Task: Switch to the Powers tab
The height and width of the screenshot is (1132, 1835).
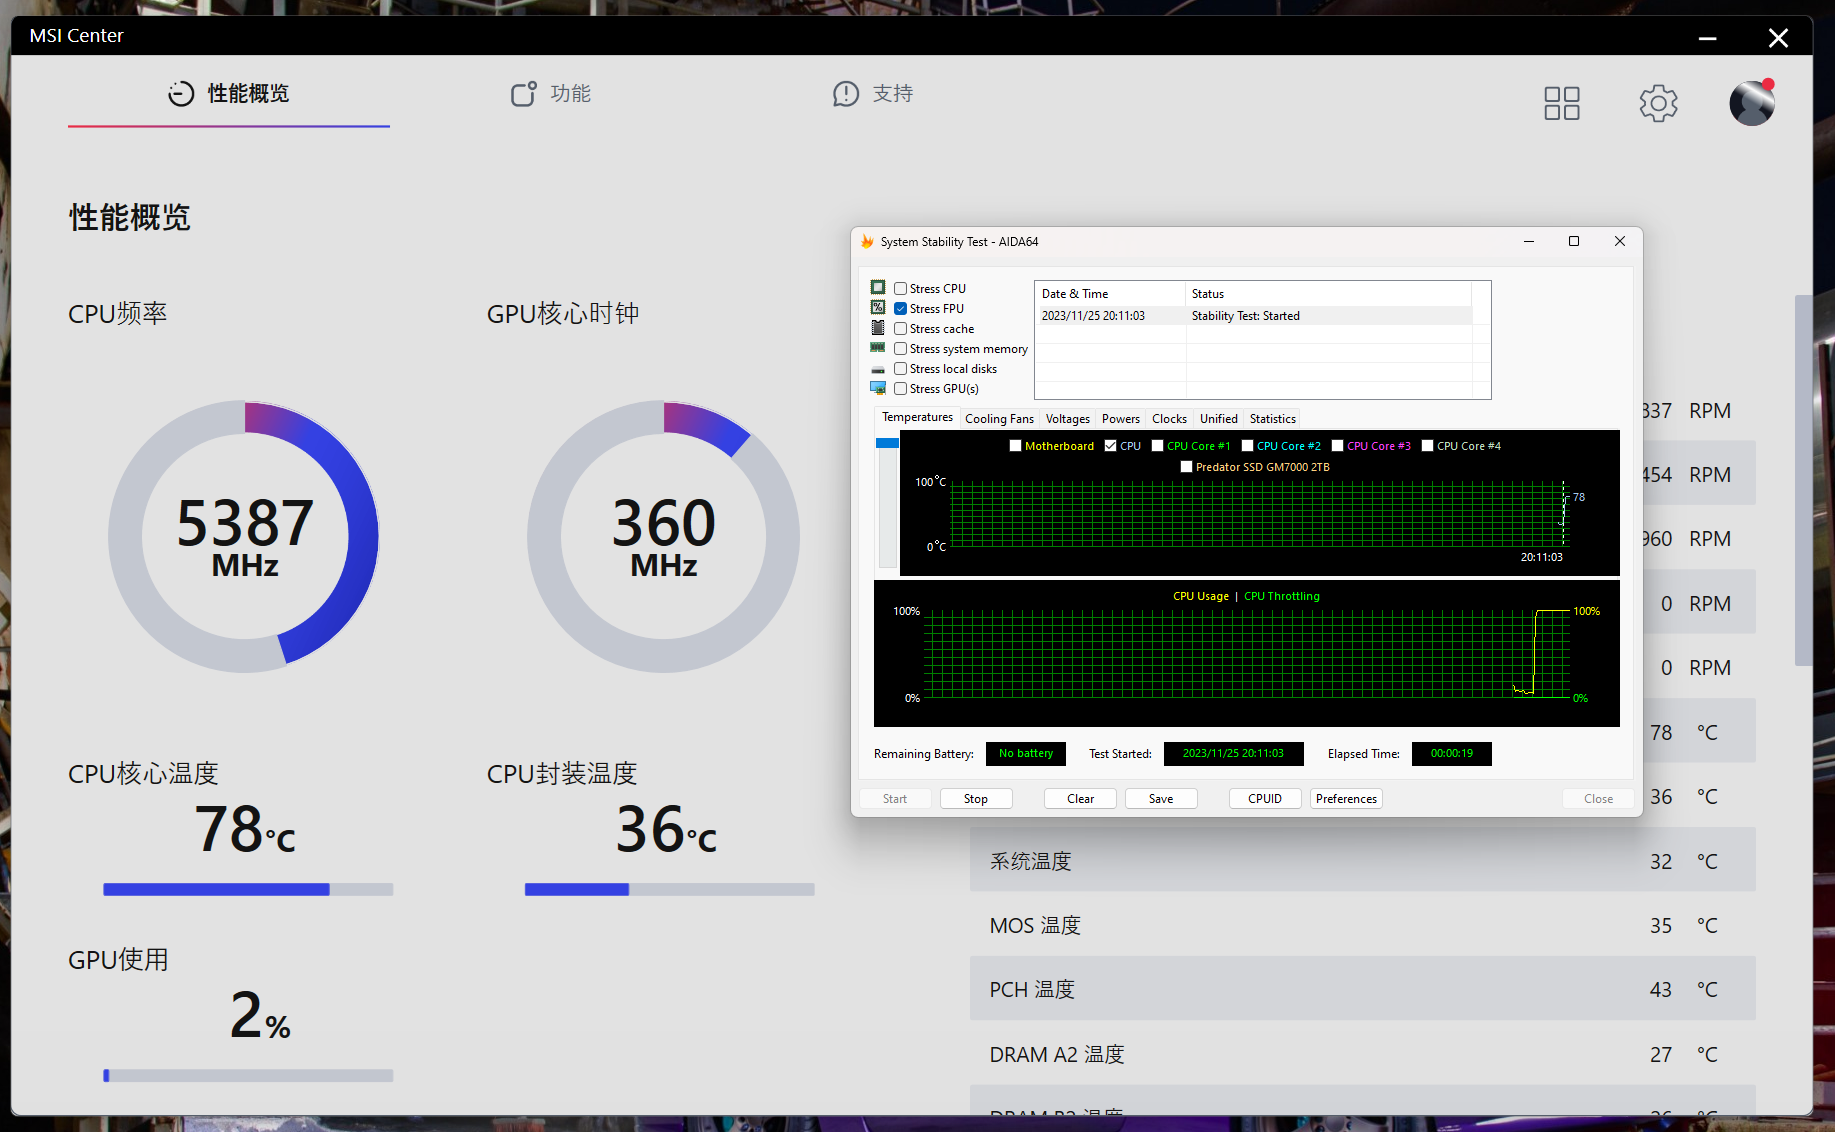Action: point(1120,419)
